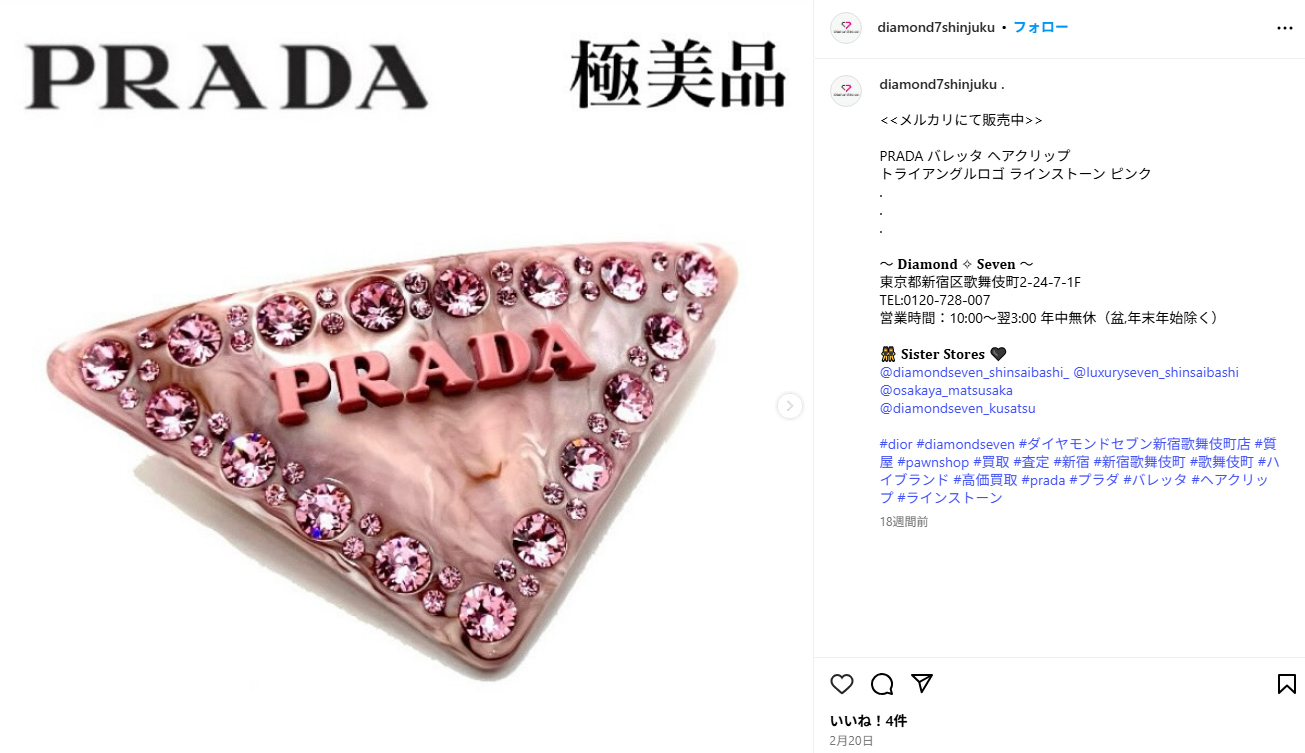
Task: Browse the #dior hashtag
Action: tap(896, 444)
